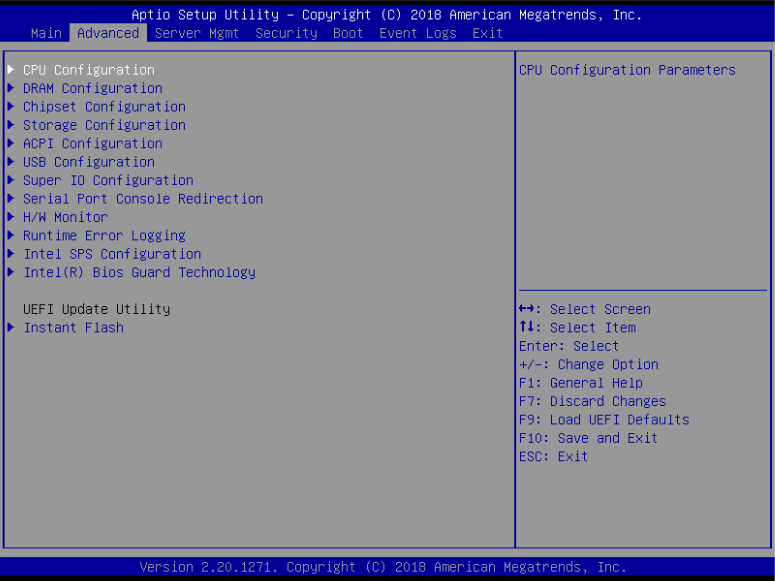Launch Instant Flash utility
This screenshot has height=581, width=775.
[73, 328]
